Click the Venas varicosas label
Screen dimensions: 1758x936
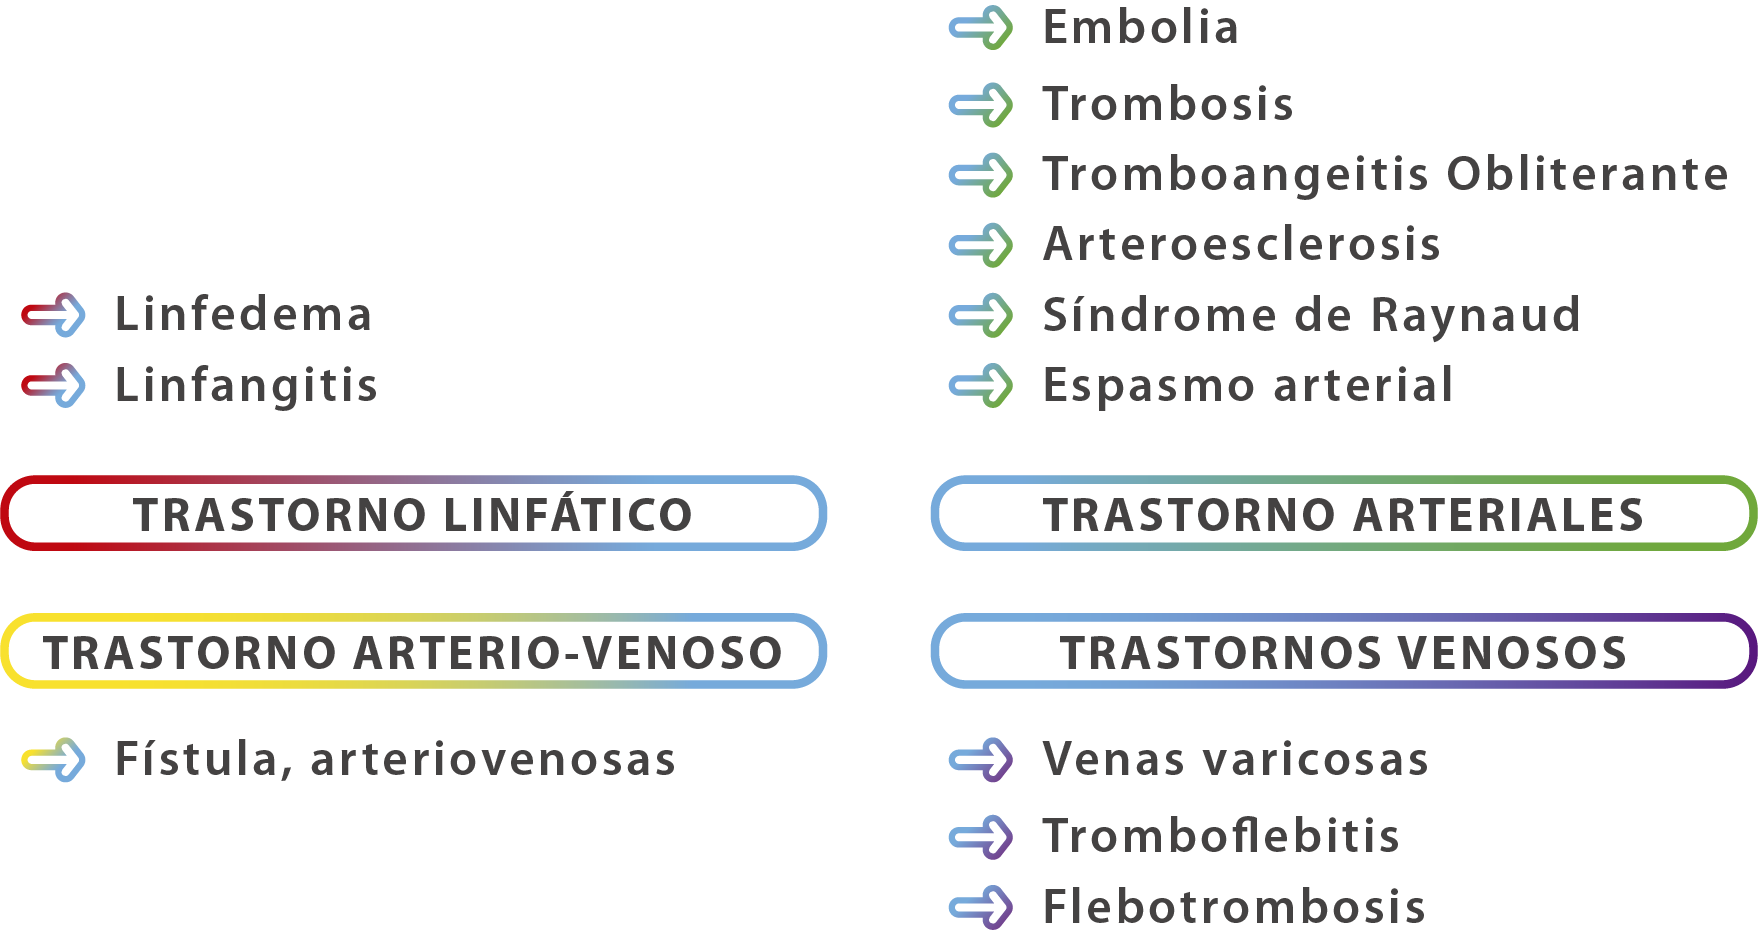(x=1236, y=759)
